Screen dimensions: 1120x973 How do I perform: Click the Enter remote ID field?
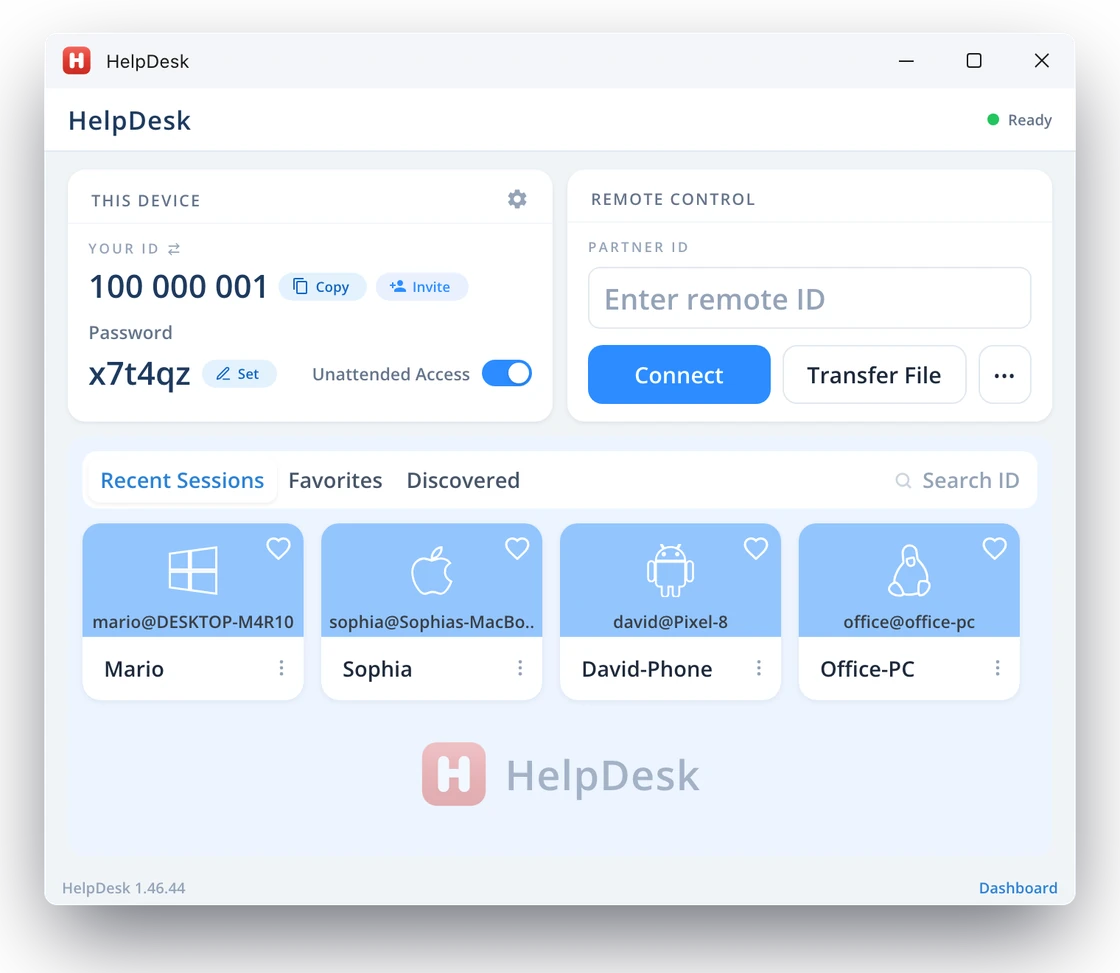coord(809,299)
